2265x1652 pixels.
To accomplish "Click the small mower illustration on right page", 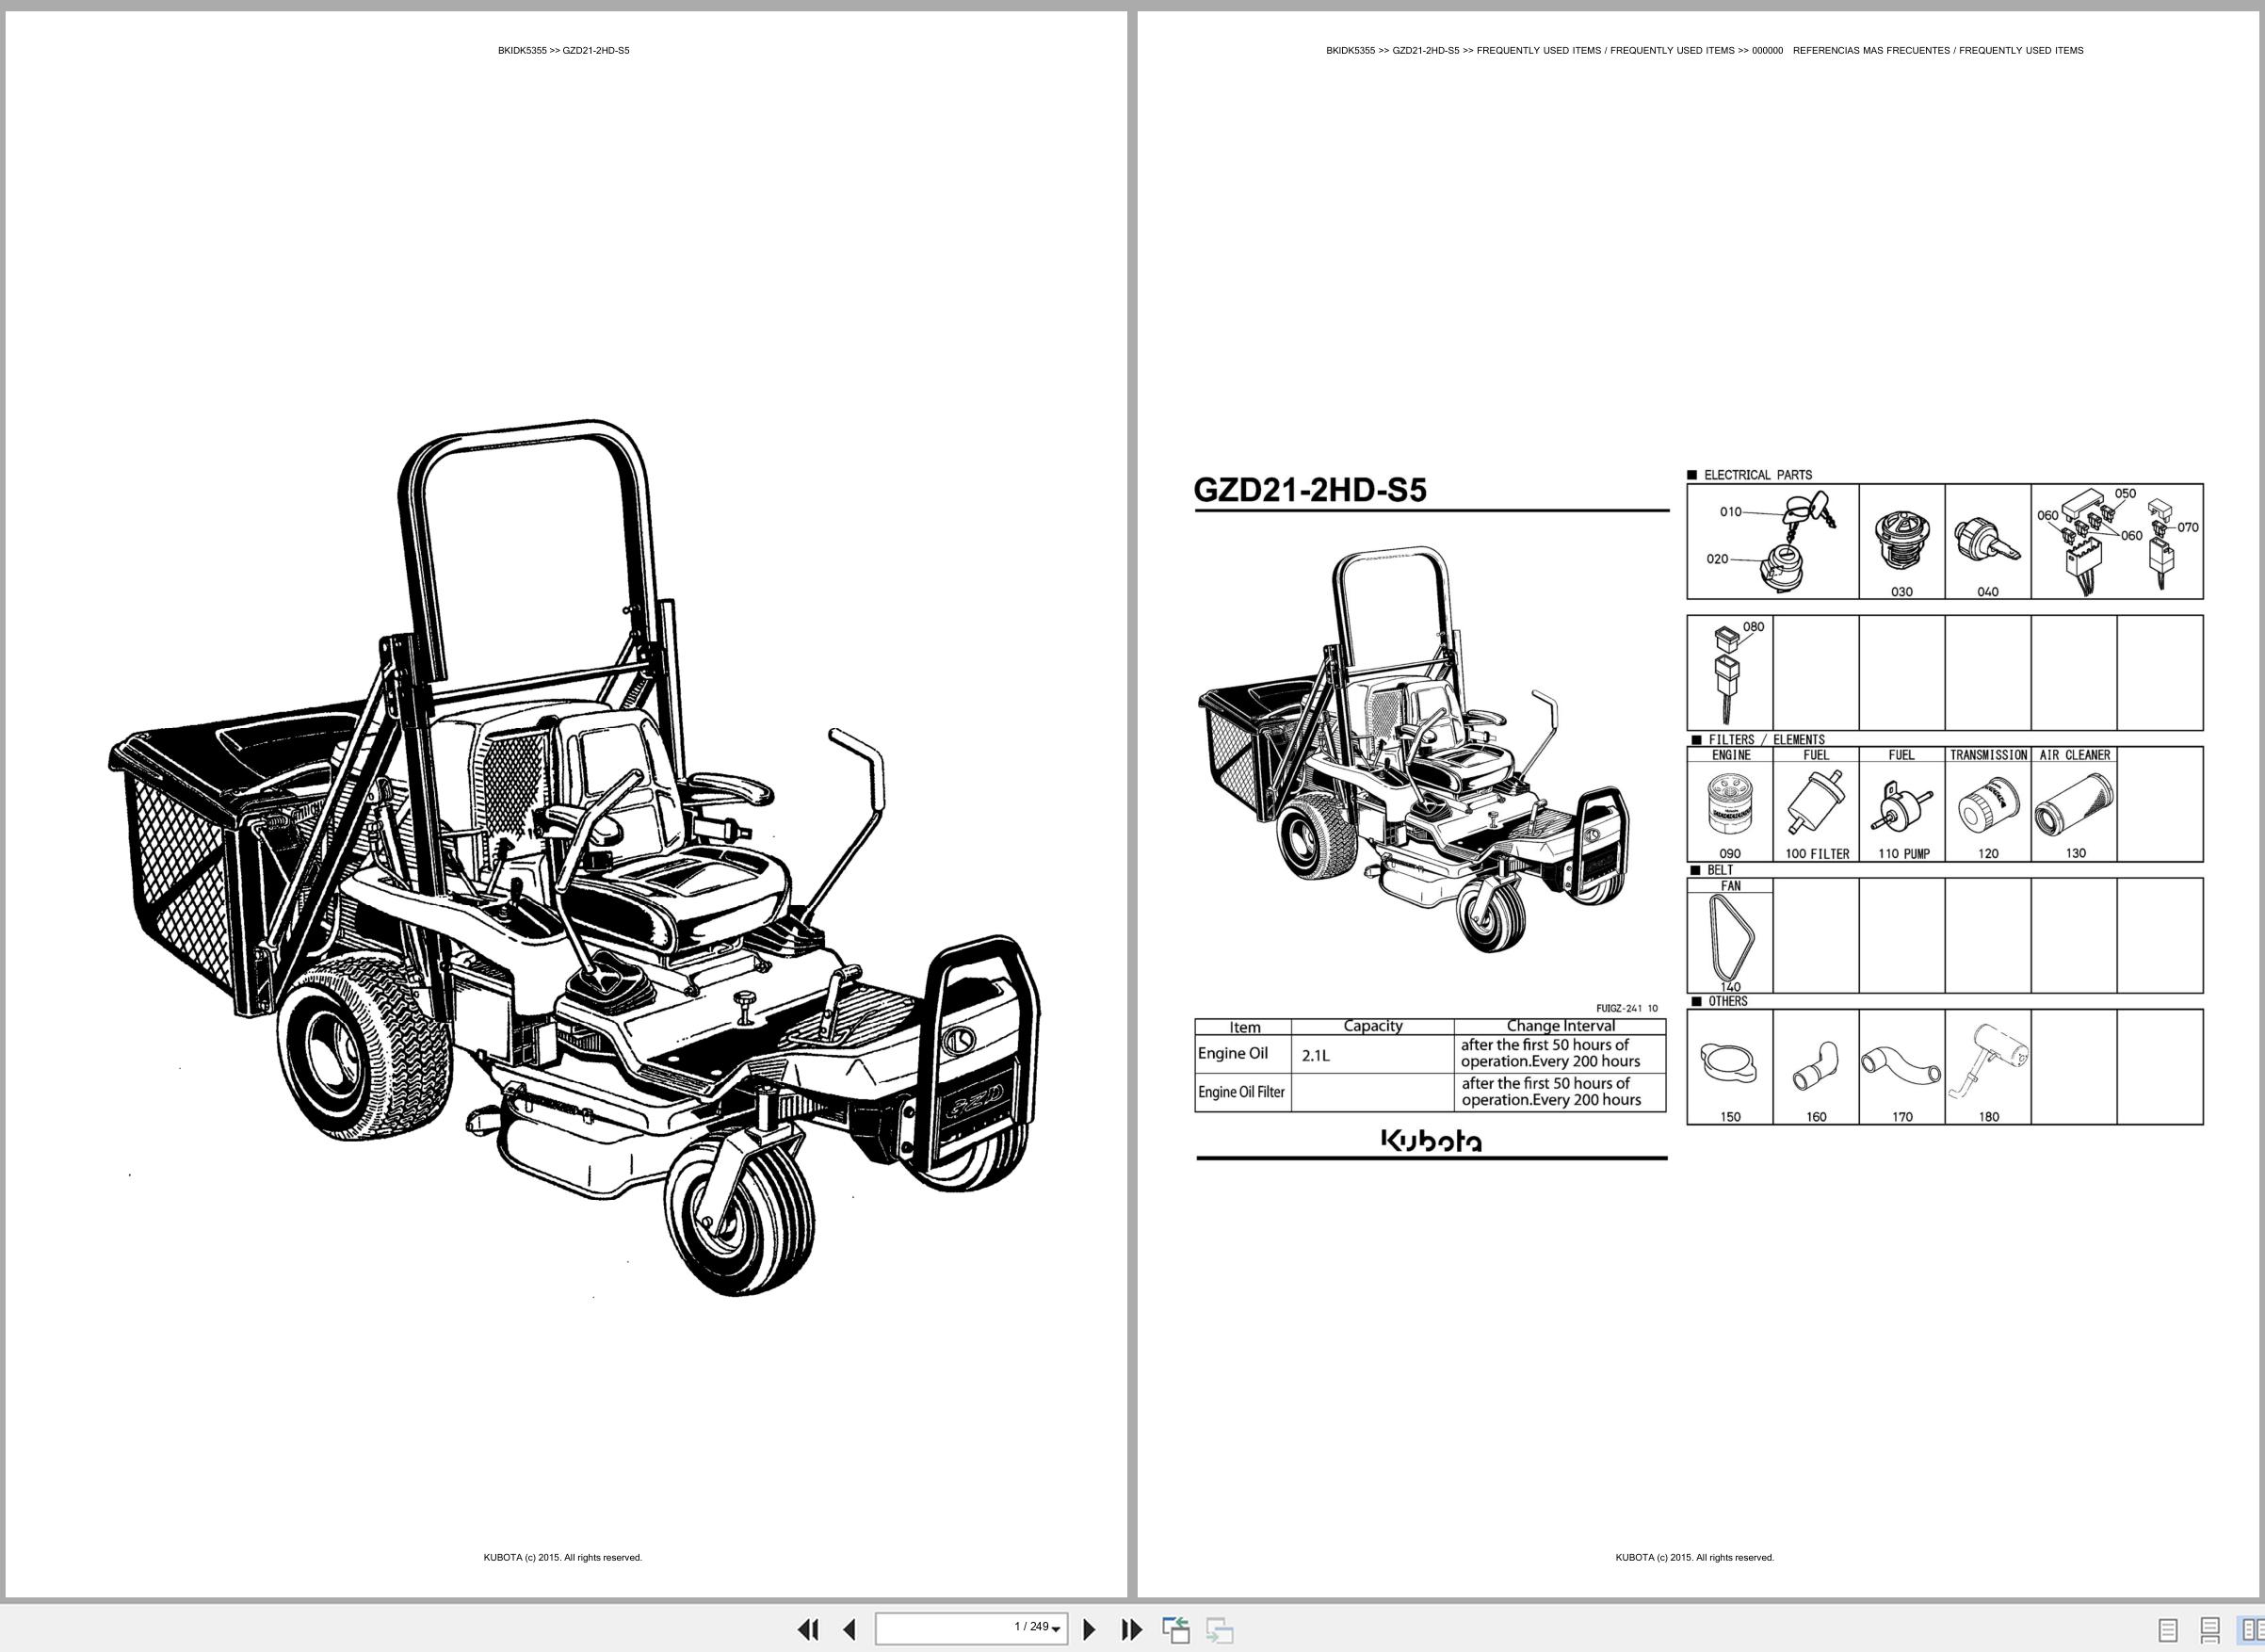I will (1413, 749).
